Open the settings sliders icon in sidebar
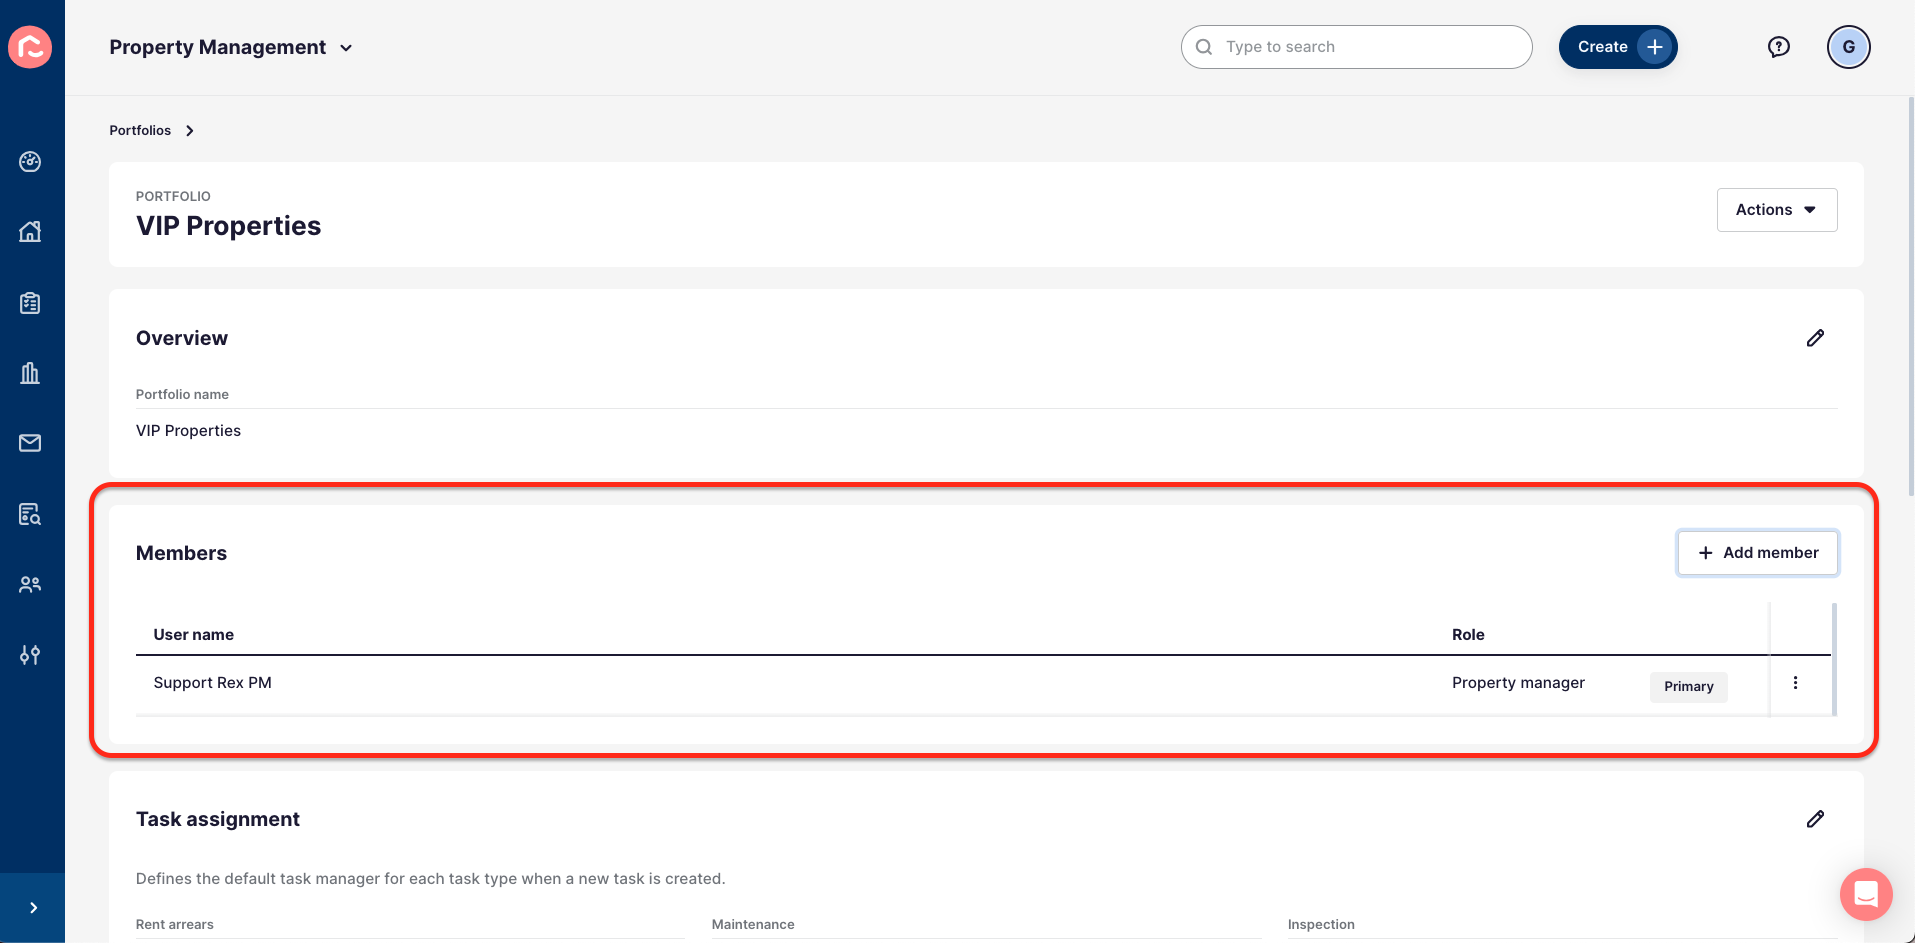 30,655
